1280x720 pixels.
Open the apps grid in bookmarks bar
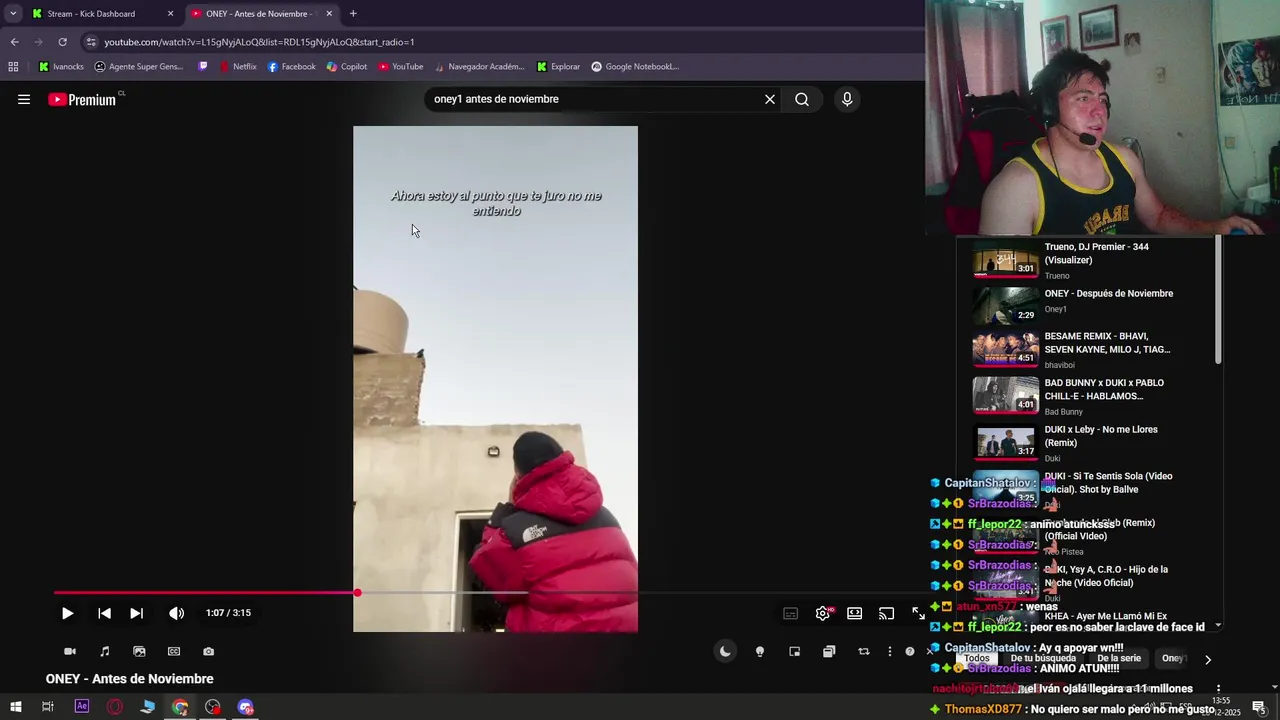coord(13,67)
